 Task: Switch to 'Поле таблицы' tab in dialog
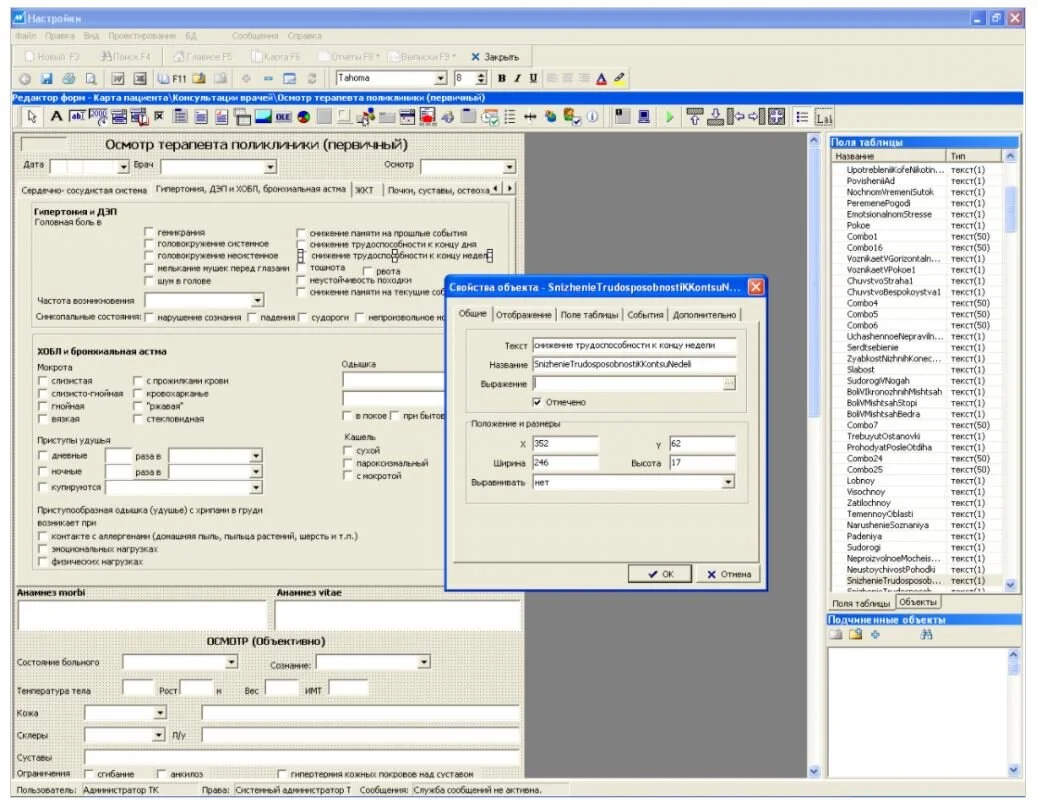(x=589, y=315)
